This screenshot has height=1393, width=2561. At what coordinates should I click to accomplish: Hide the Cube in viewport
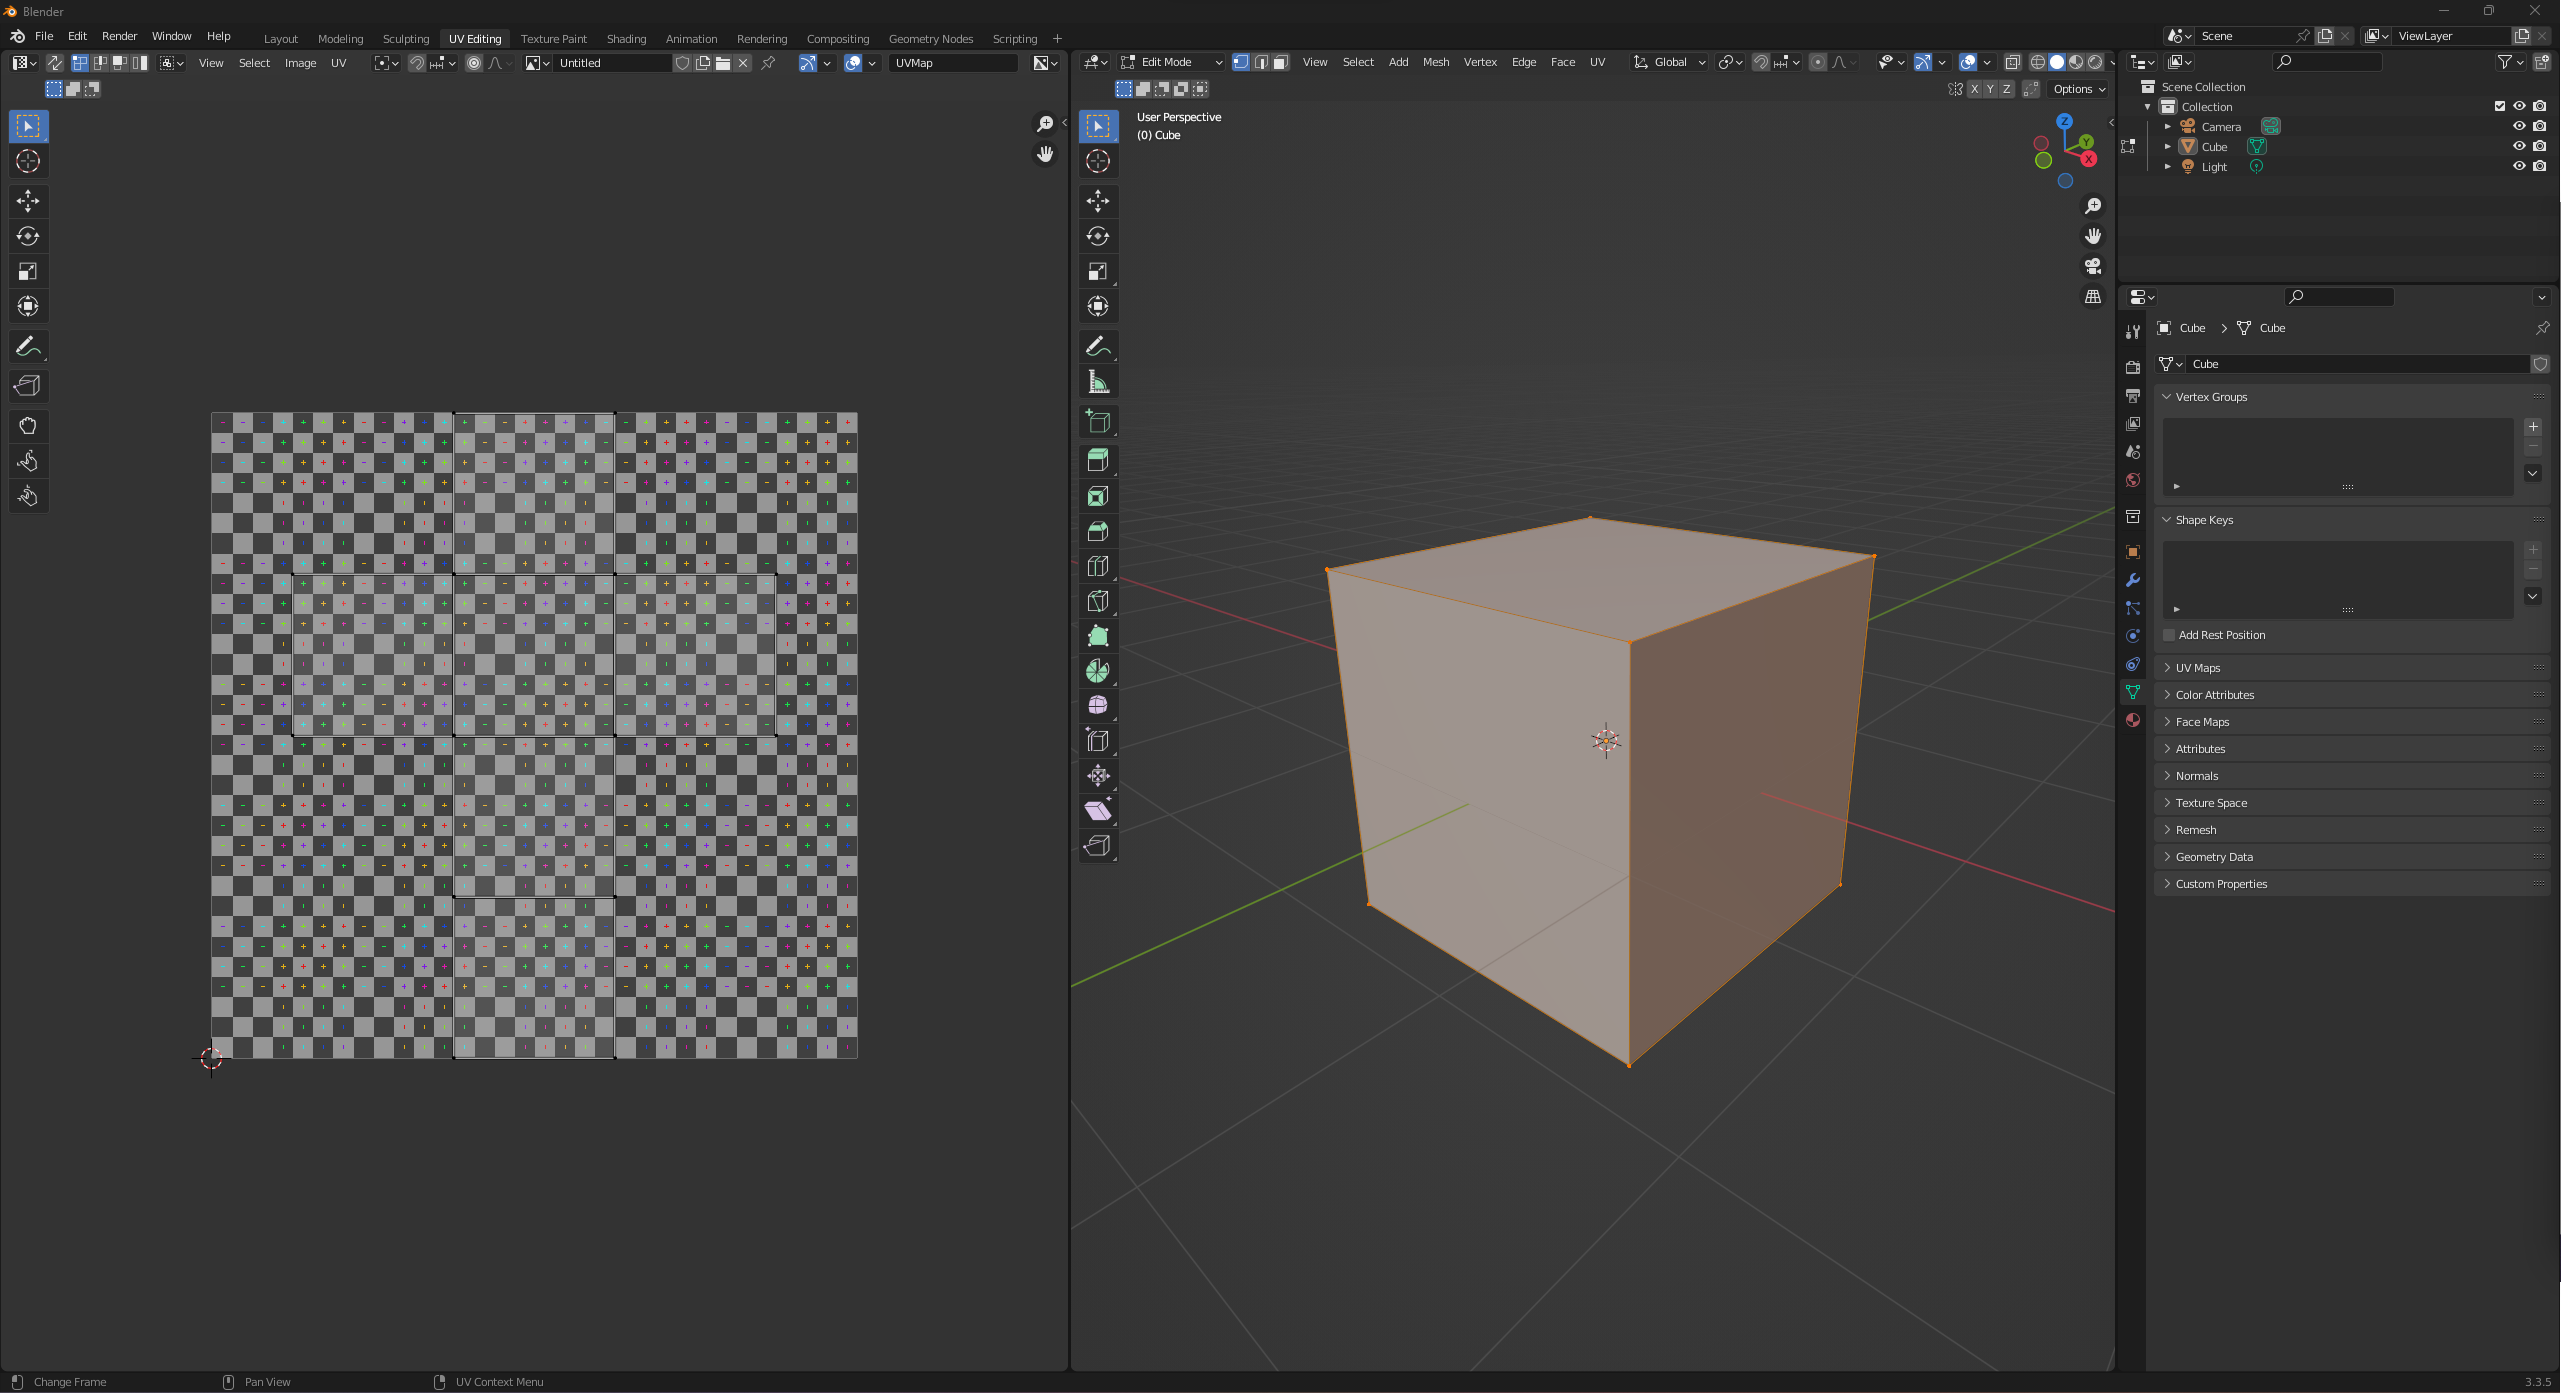click(2519, 146)
